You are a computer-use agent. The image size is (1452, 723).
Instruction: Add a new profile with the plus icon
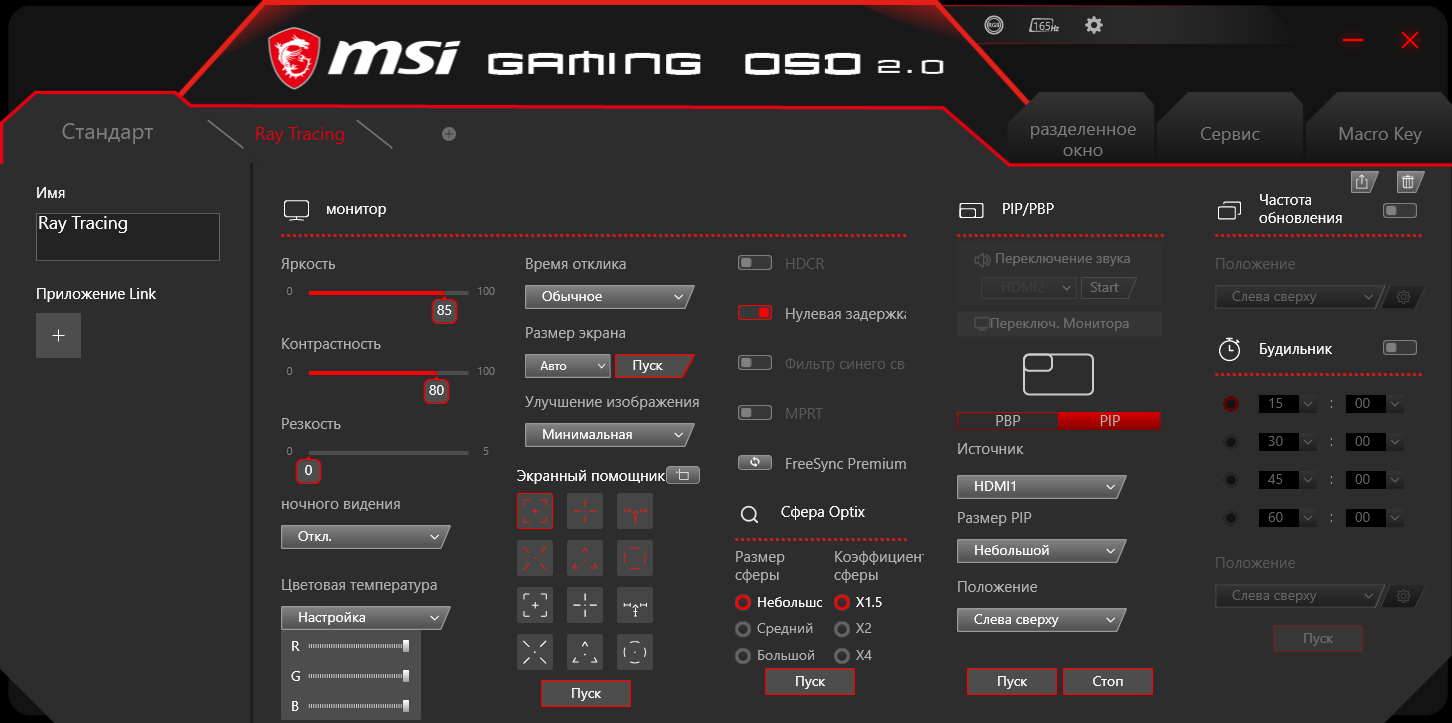pos(449,134)
